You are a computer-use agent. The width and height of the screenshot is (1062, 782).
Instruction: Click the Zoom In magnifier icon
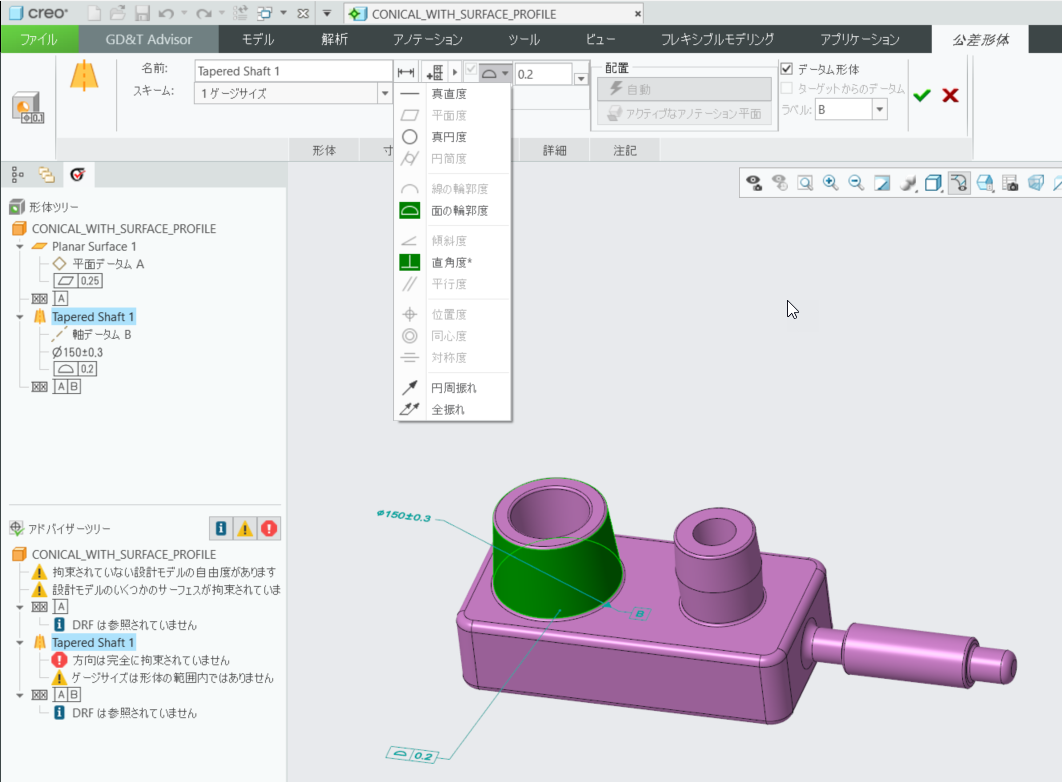pyautogui.click(x=830, y=183)
